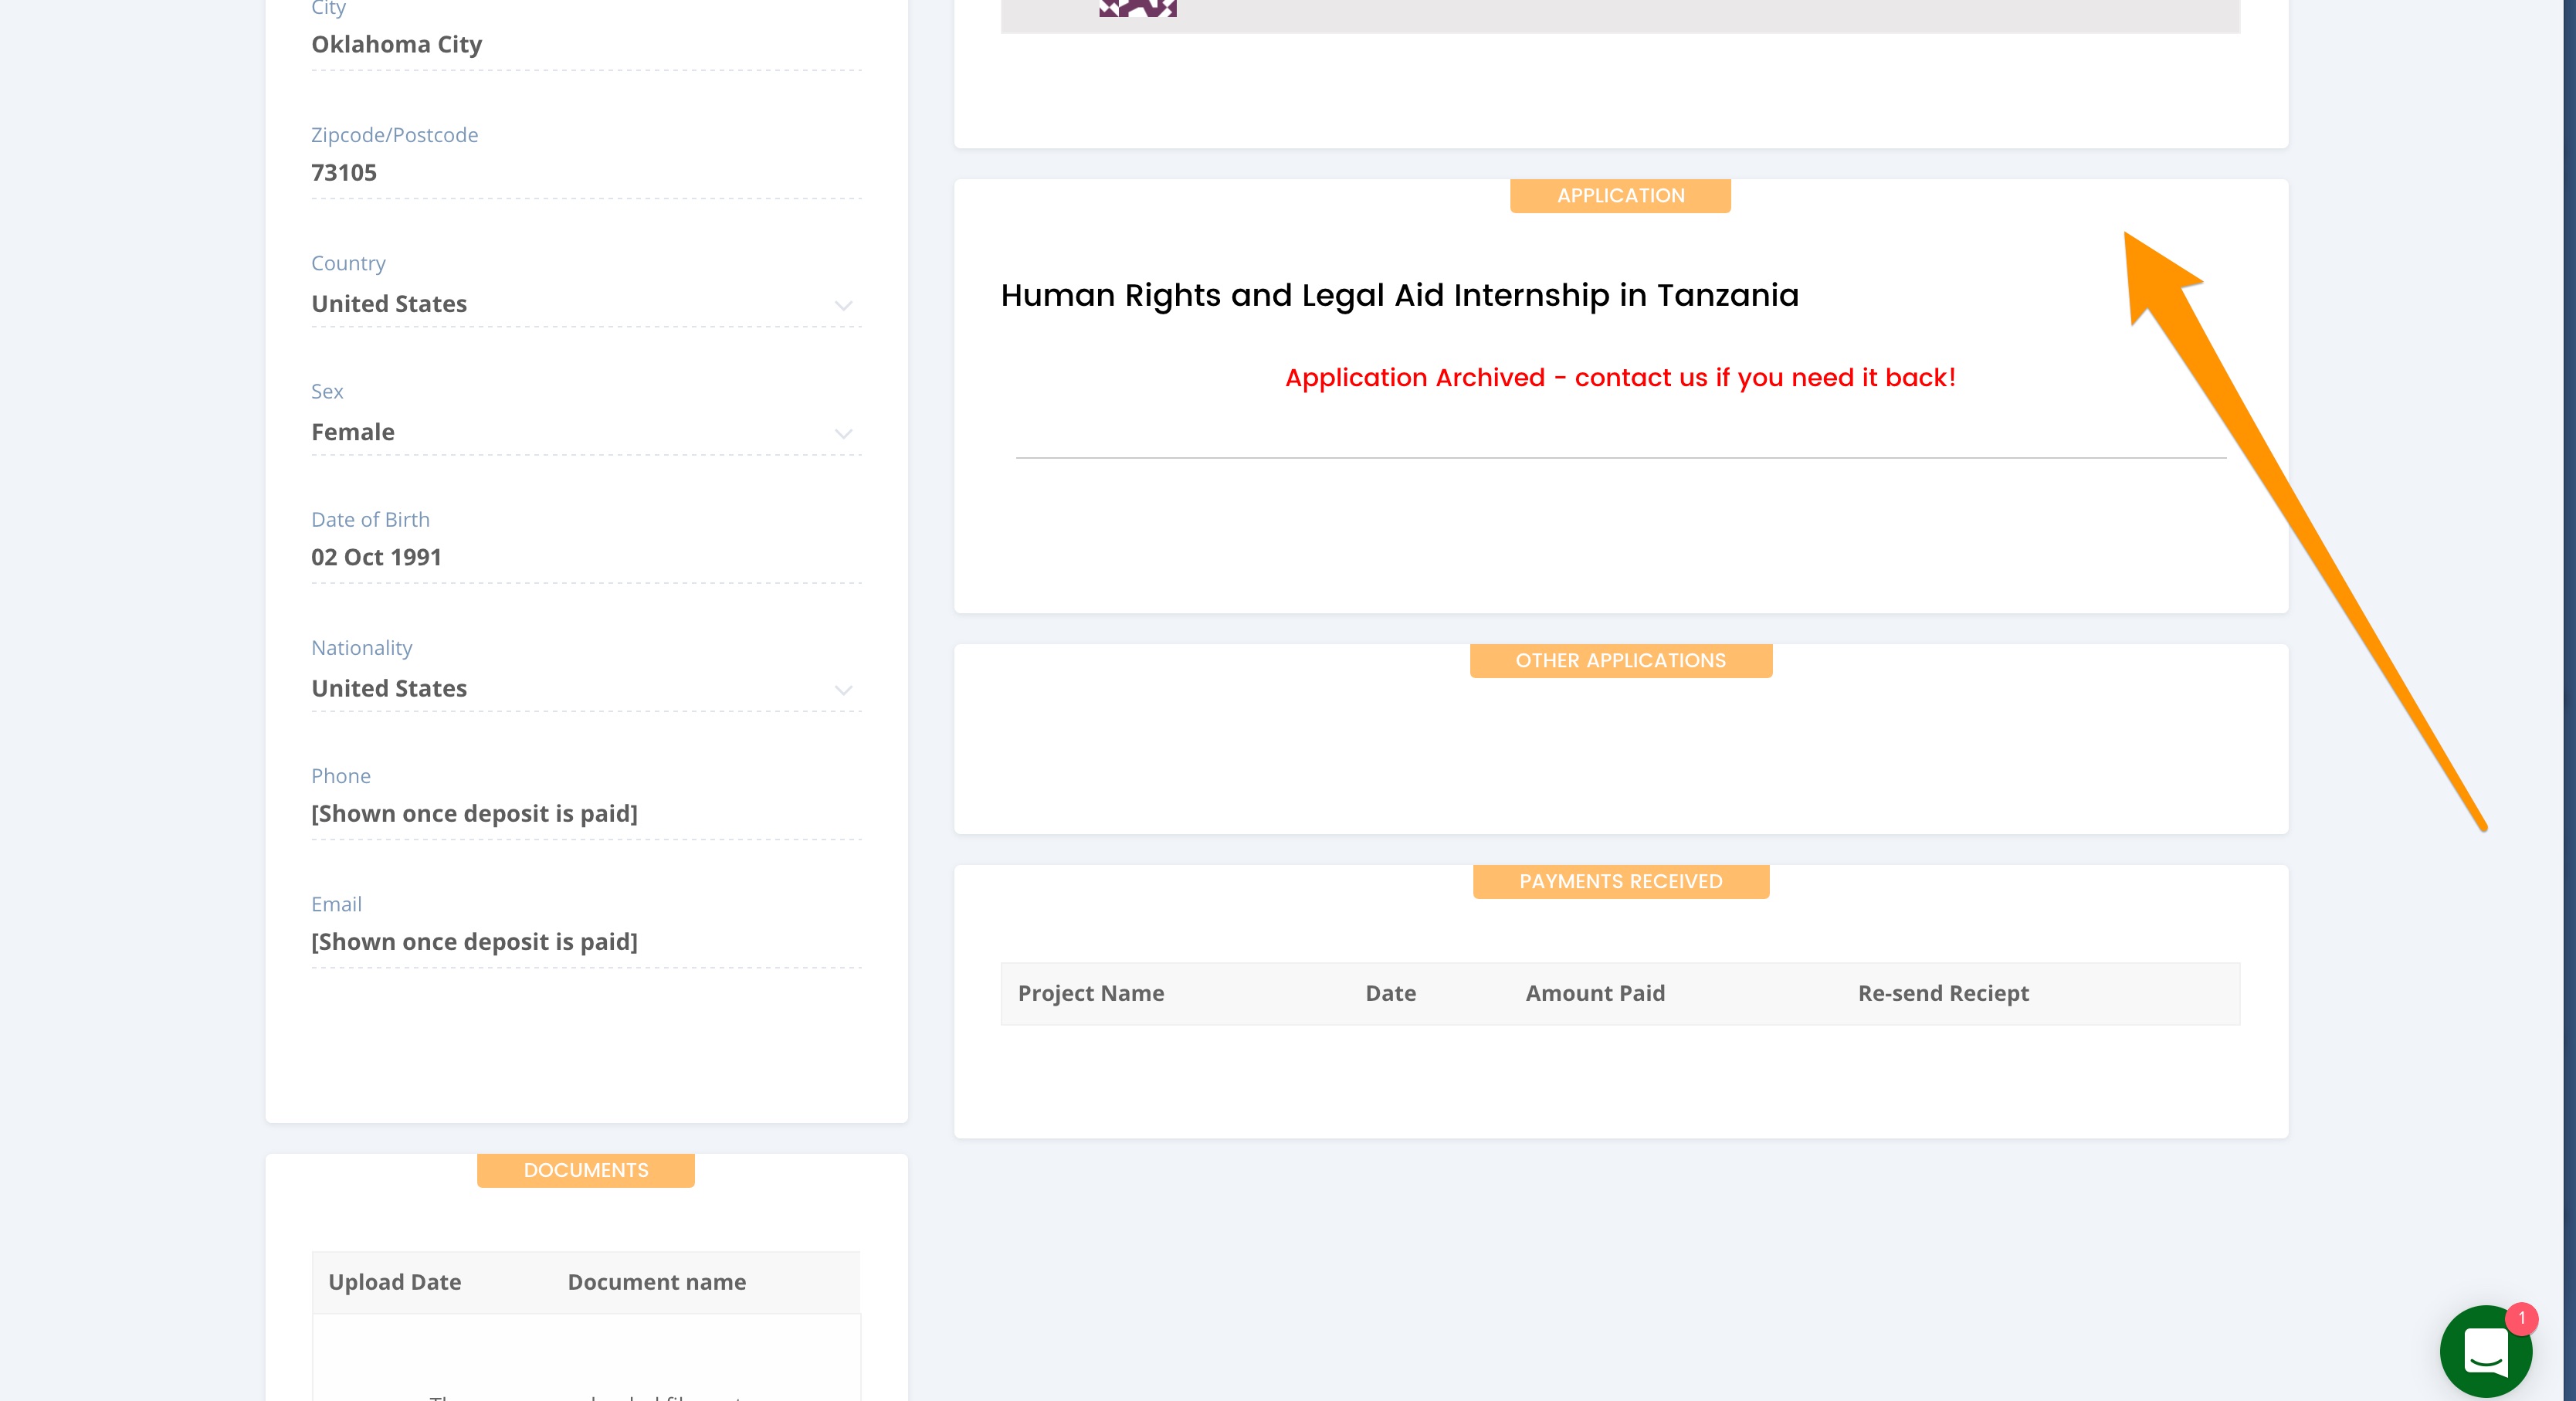
Task: Expand the Country dropdown chevron
Action: click(843, 305)
